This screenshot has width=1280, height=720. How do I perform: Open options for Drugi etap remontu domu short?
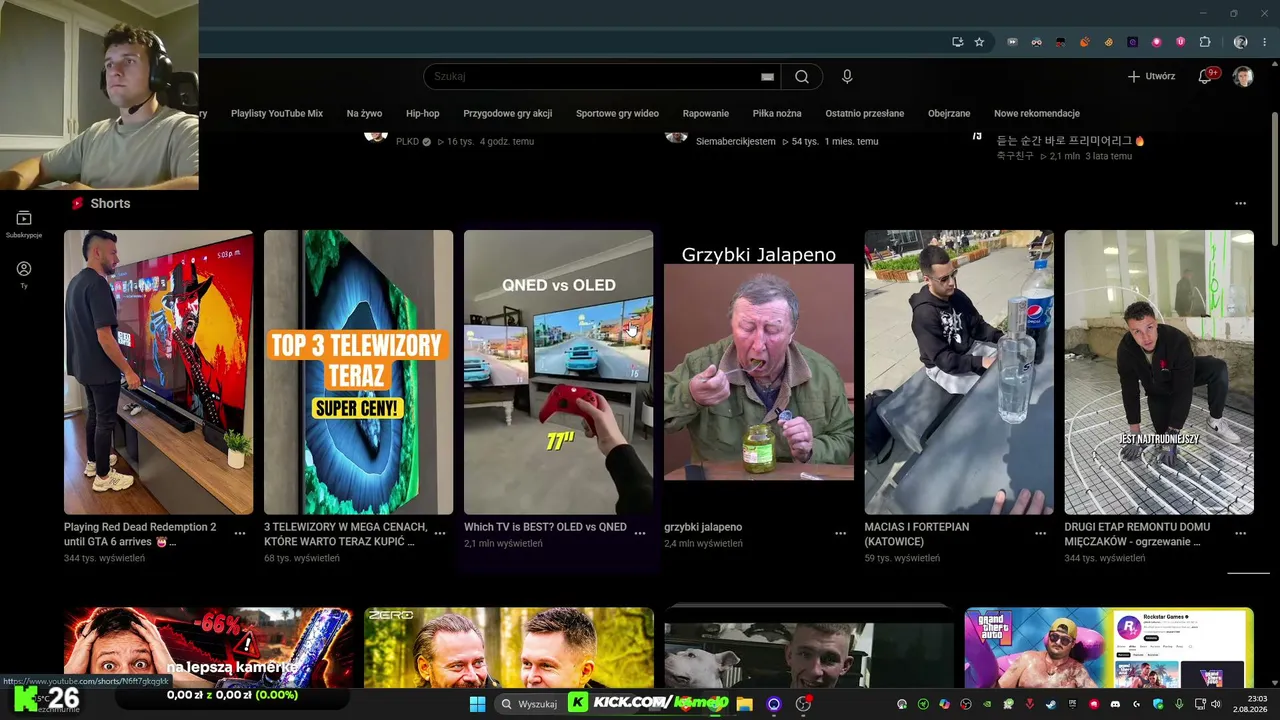tap(1240, 534)
